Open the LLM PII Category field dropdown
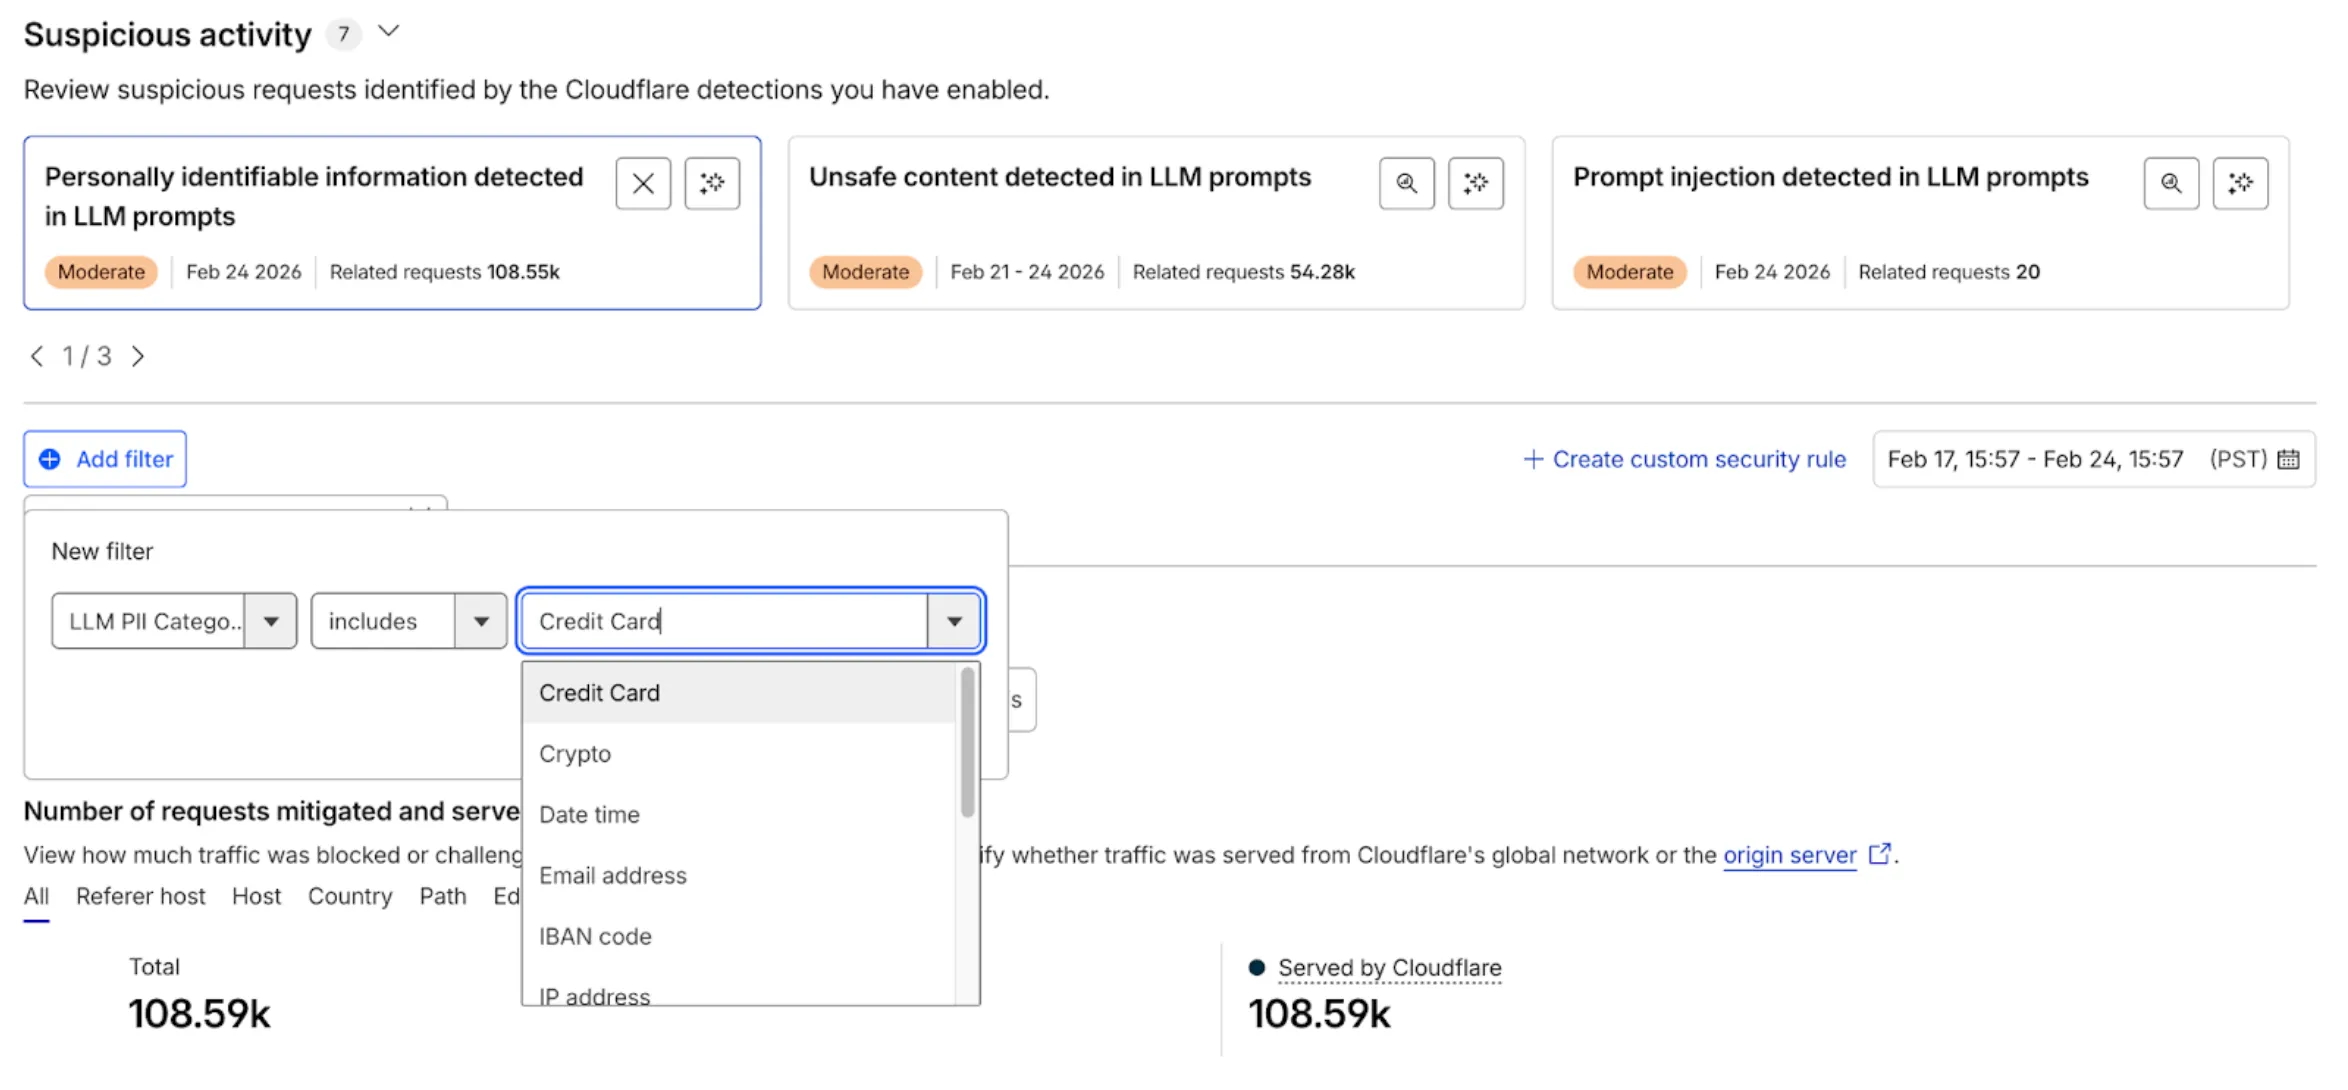The image size is (2348, 1090). pos(270,620)
